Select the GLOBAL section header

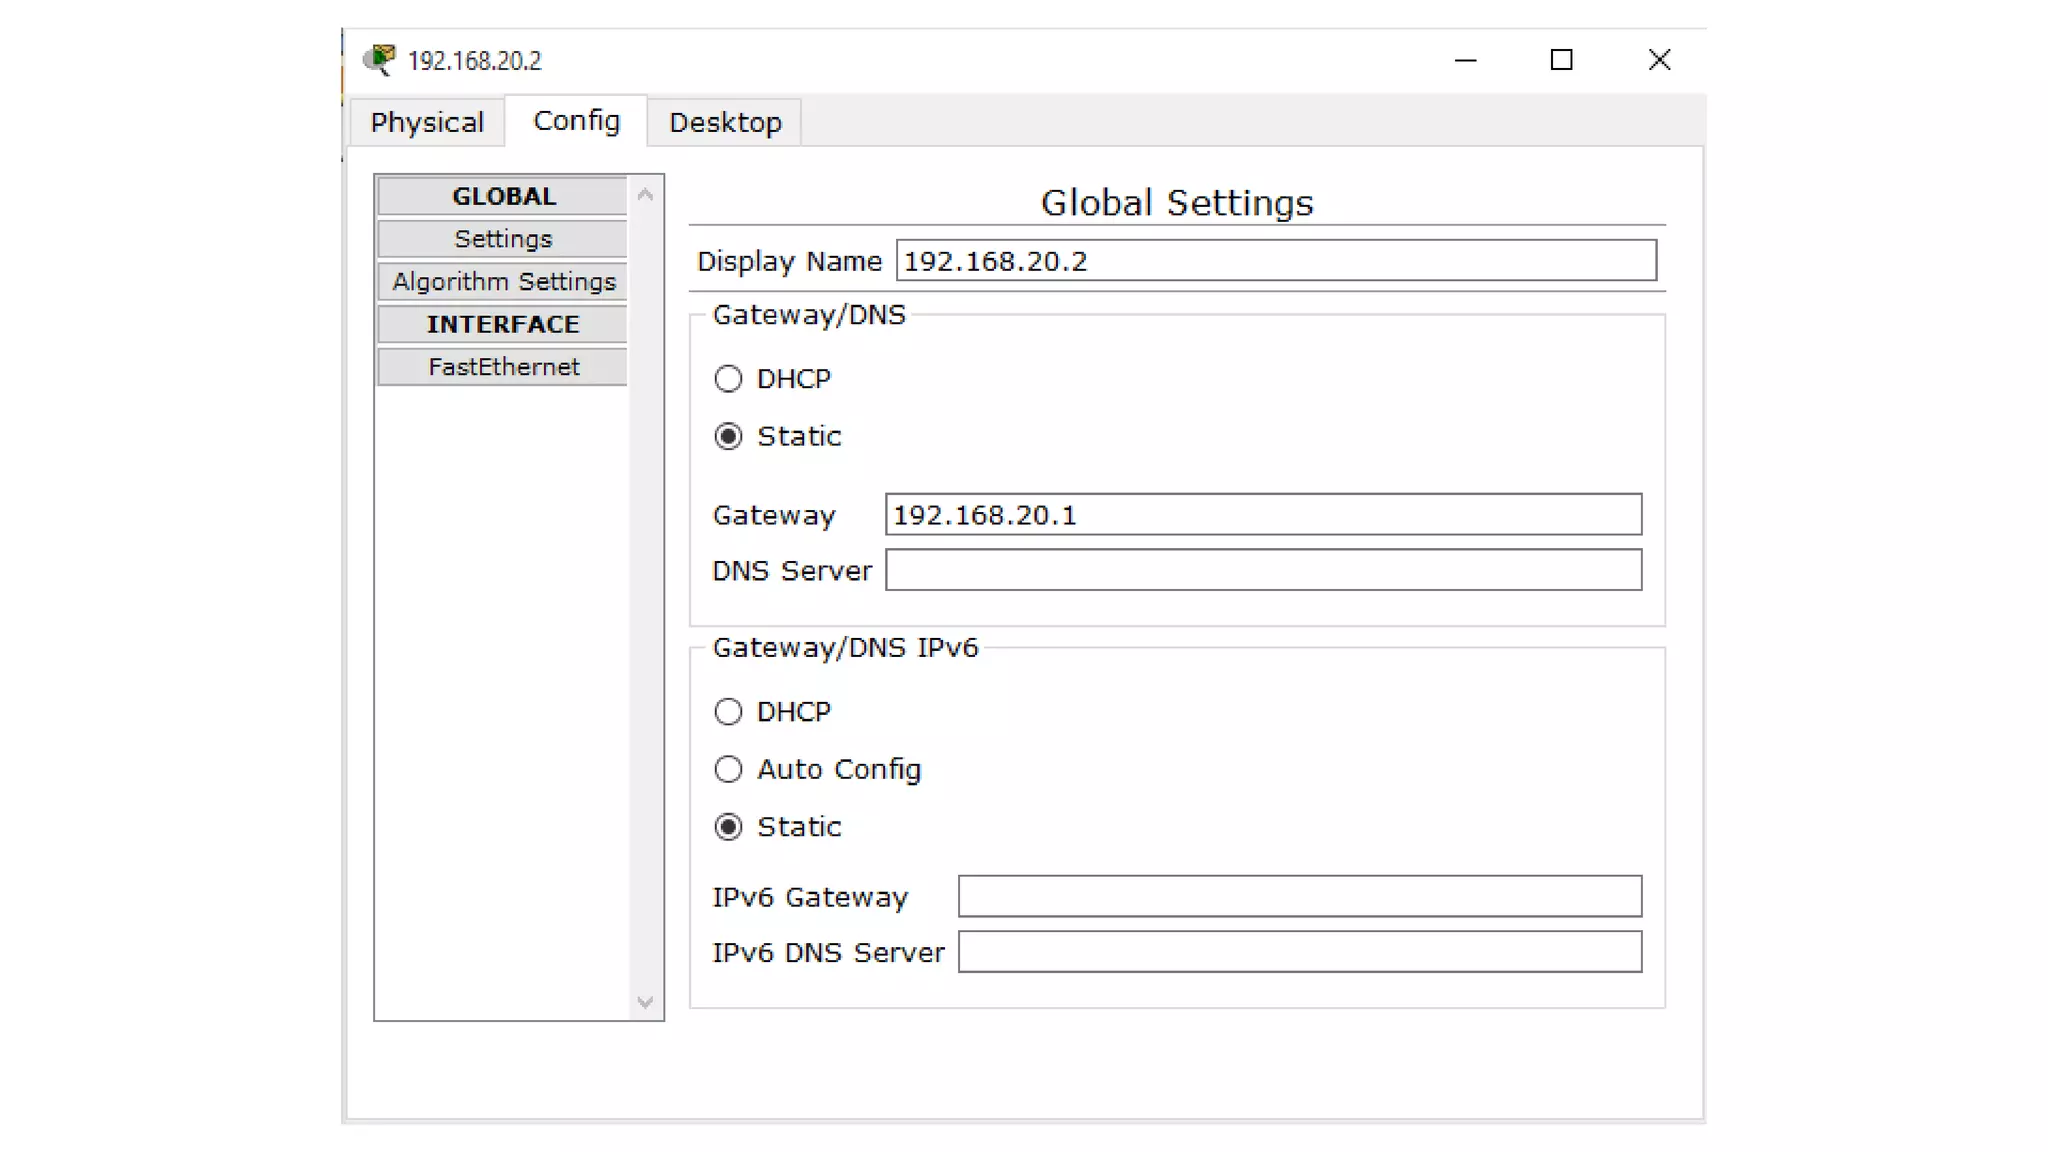[x=503, y=196]
